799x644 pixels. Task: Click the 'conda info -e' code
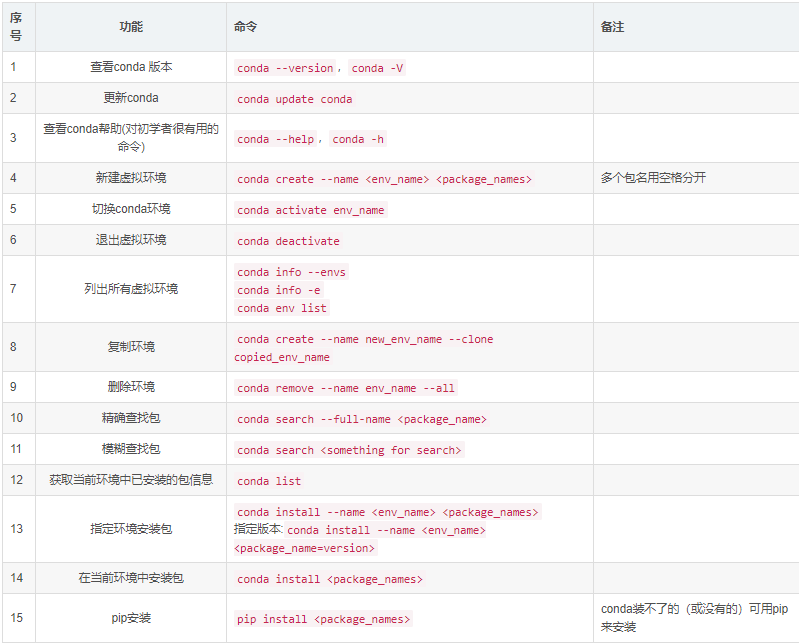coord(279,290)
